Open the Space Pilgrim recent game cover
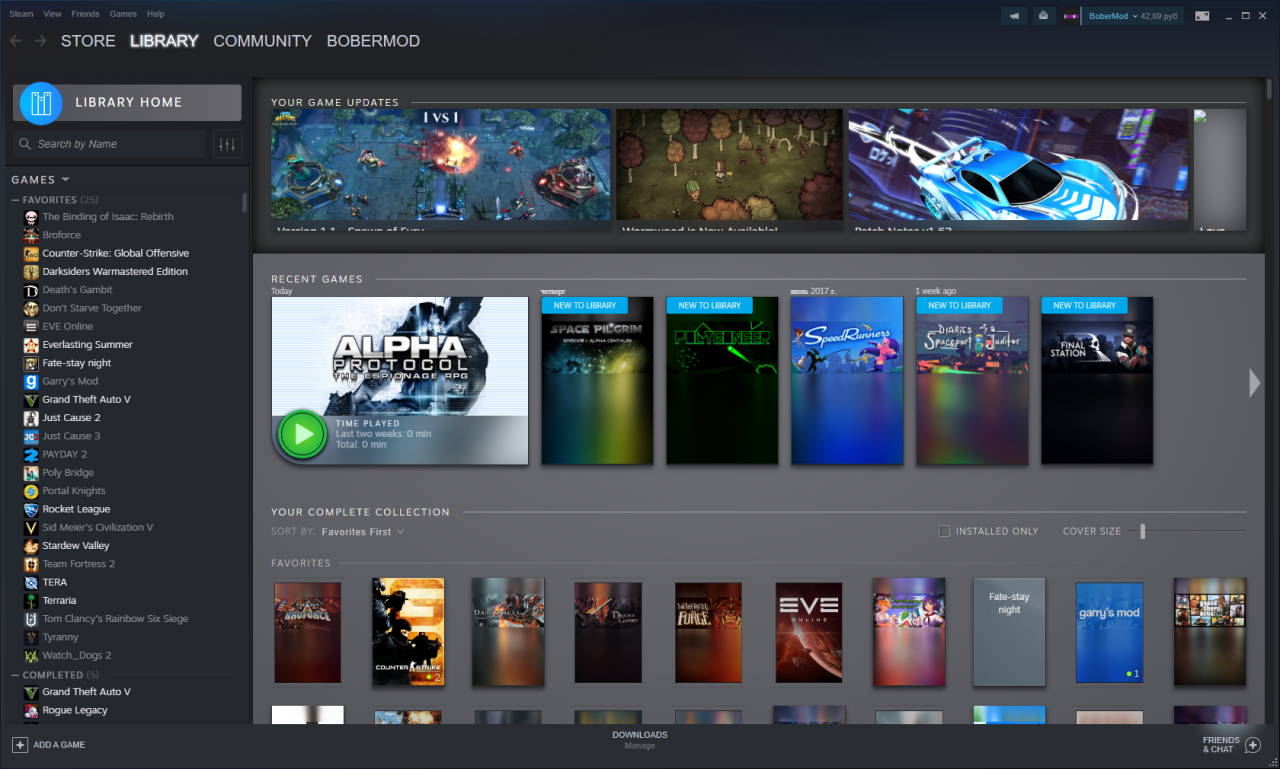This screenshot has height=769, width=1280. click(597, 381)
